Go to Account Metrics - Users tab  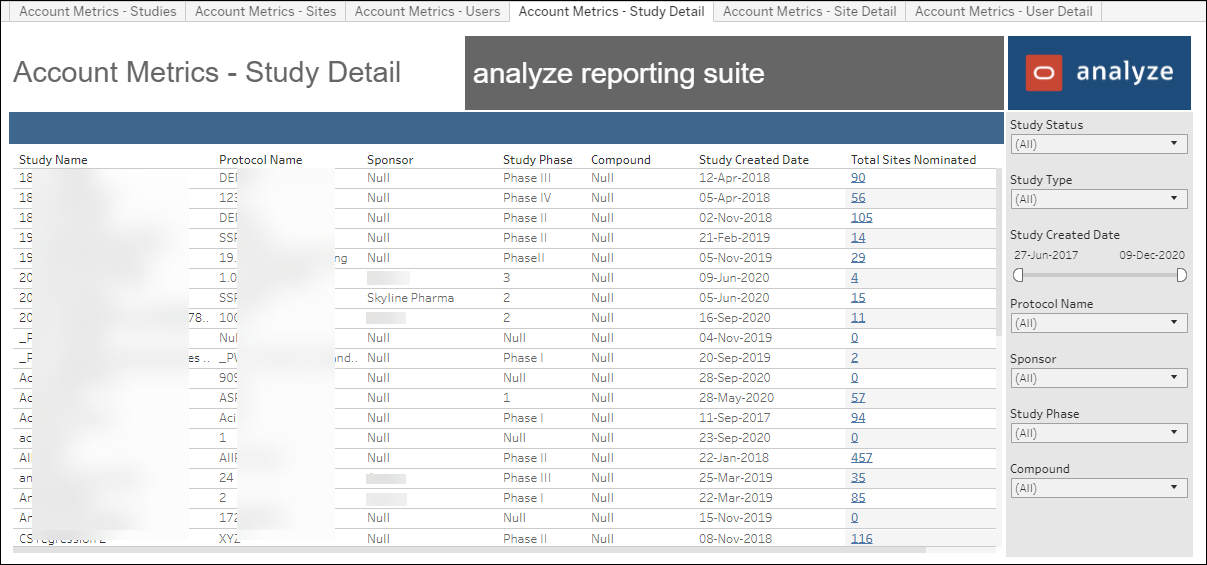427,12
